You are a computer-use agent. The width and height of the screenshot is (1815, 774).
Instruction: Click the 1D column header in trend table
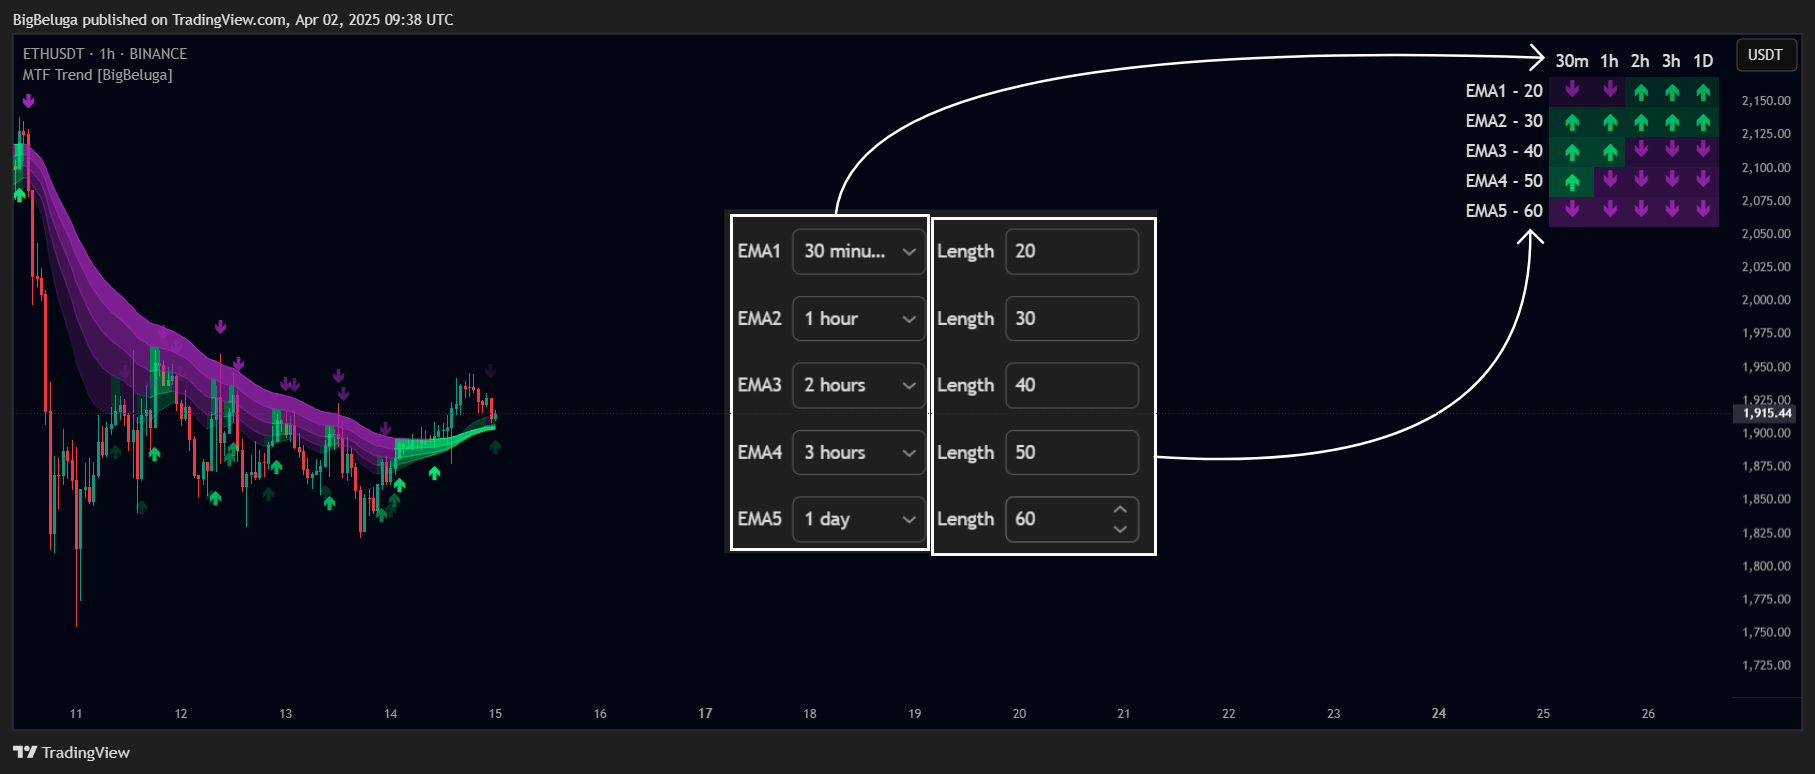[x=1703, y=61]
